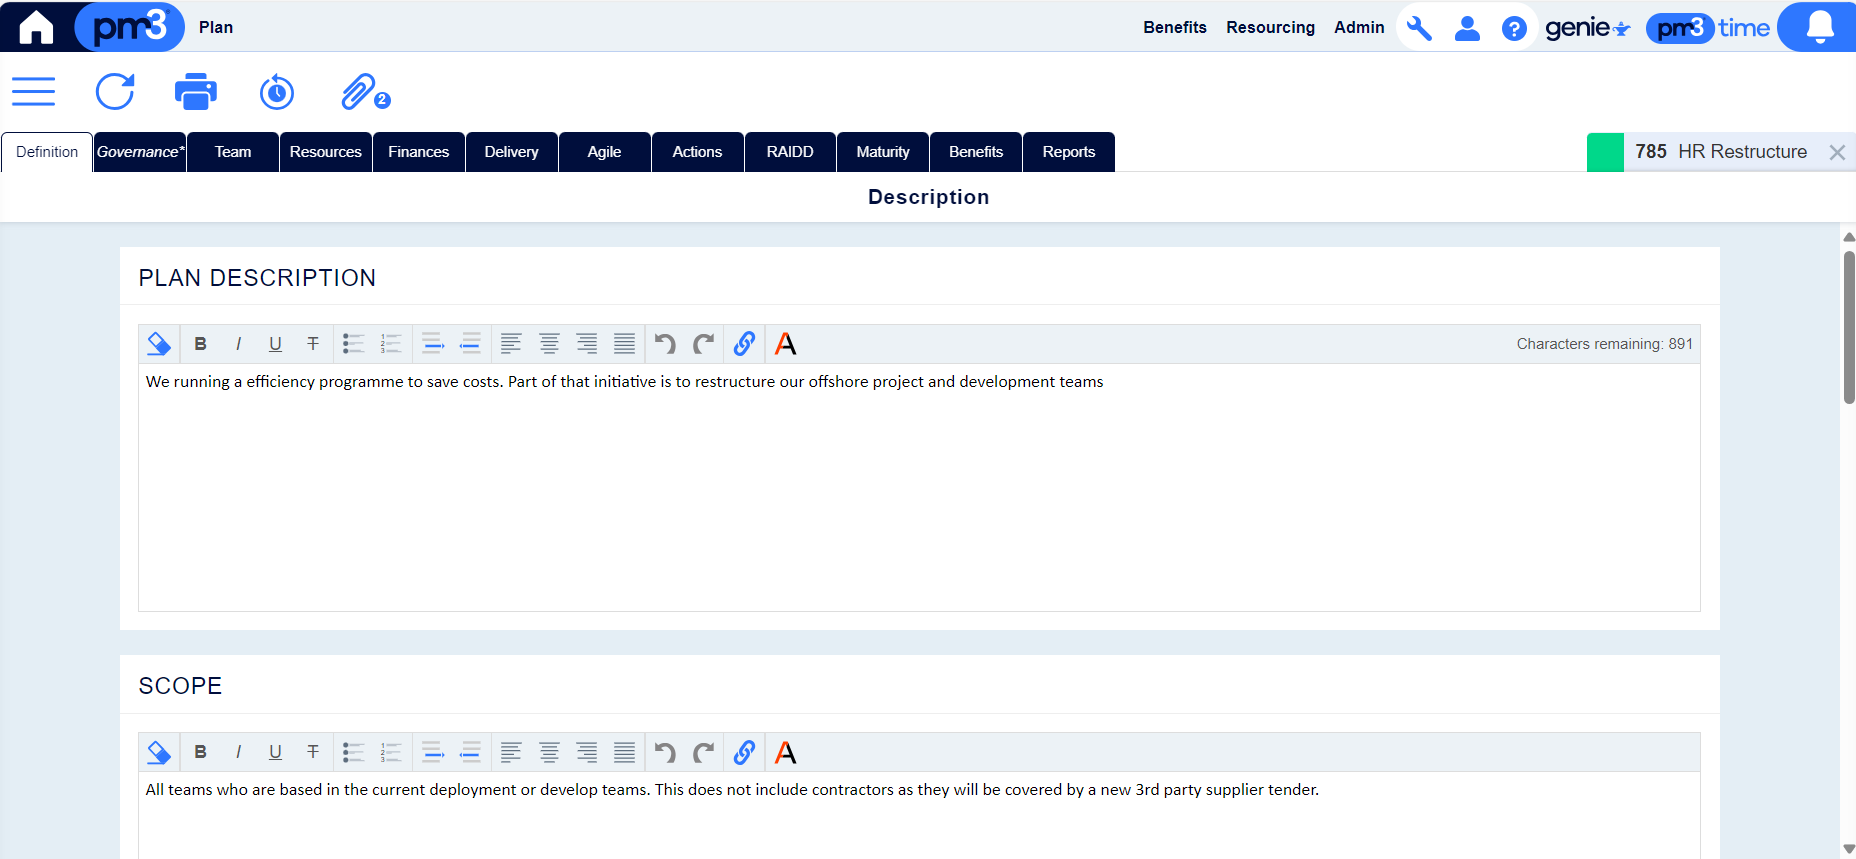The width and height of the screenshot is (1856, 859).
Task: Insert link in Scope editor
Action: click(744, 752)
